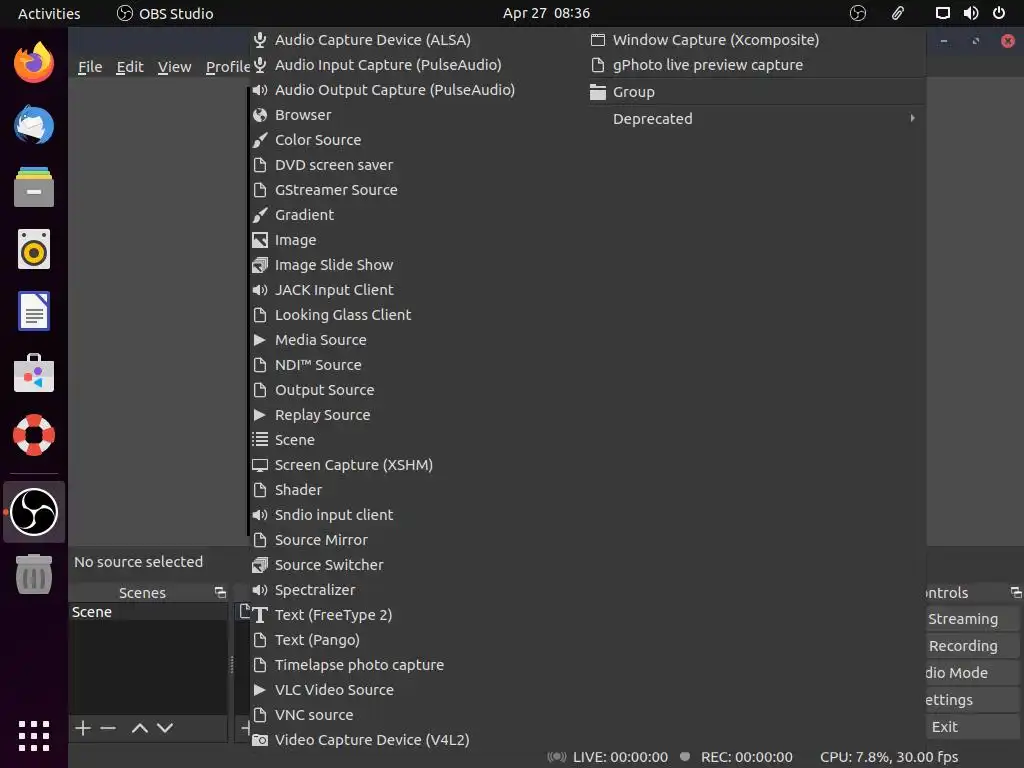Open Activities overview

tap(49, 13)
